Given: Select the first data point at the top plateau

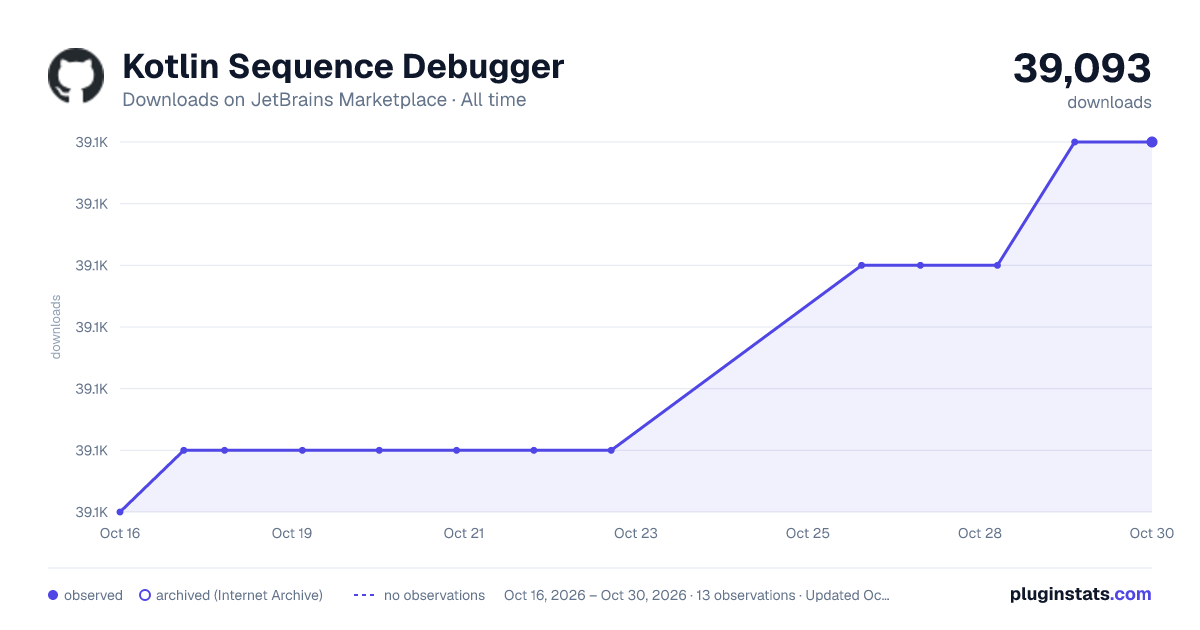Looking at the screenshot, I should 1075,142.
